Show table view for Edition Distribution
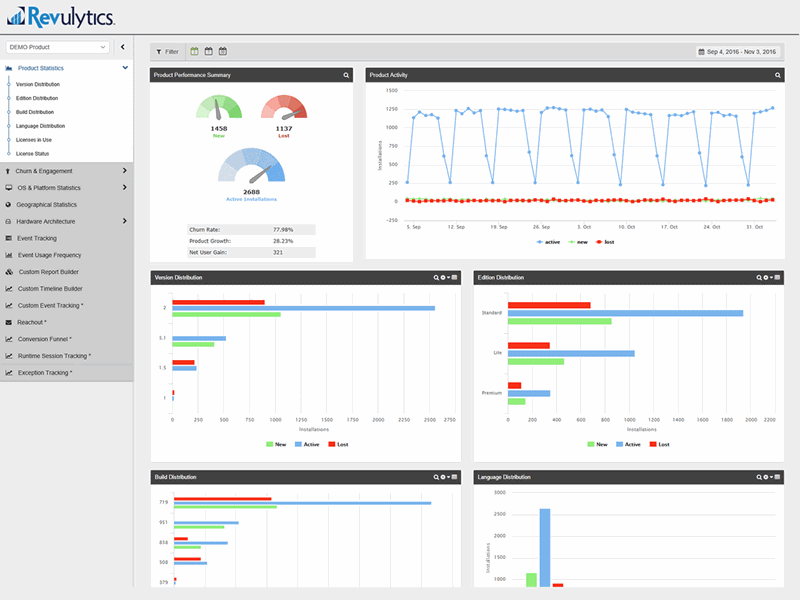The height and width of the screenshot is (600, 800). [x=777, y=278]
